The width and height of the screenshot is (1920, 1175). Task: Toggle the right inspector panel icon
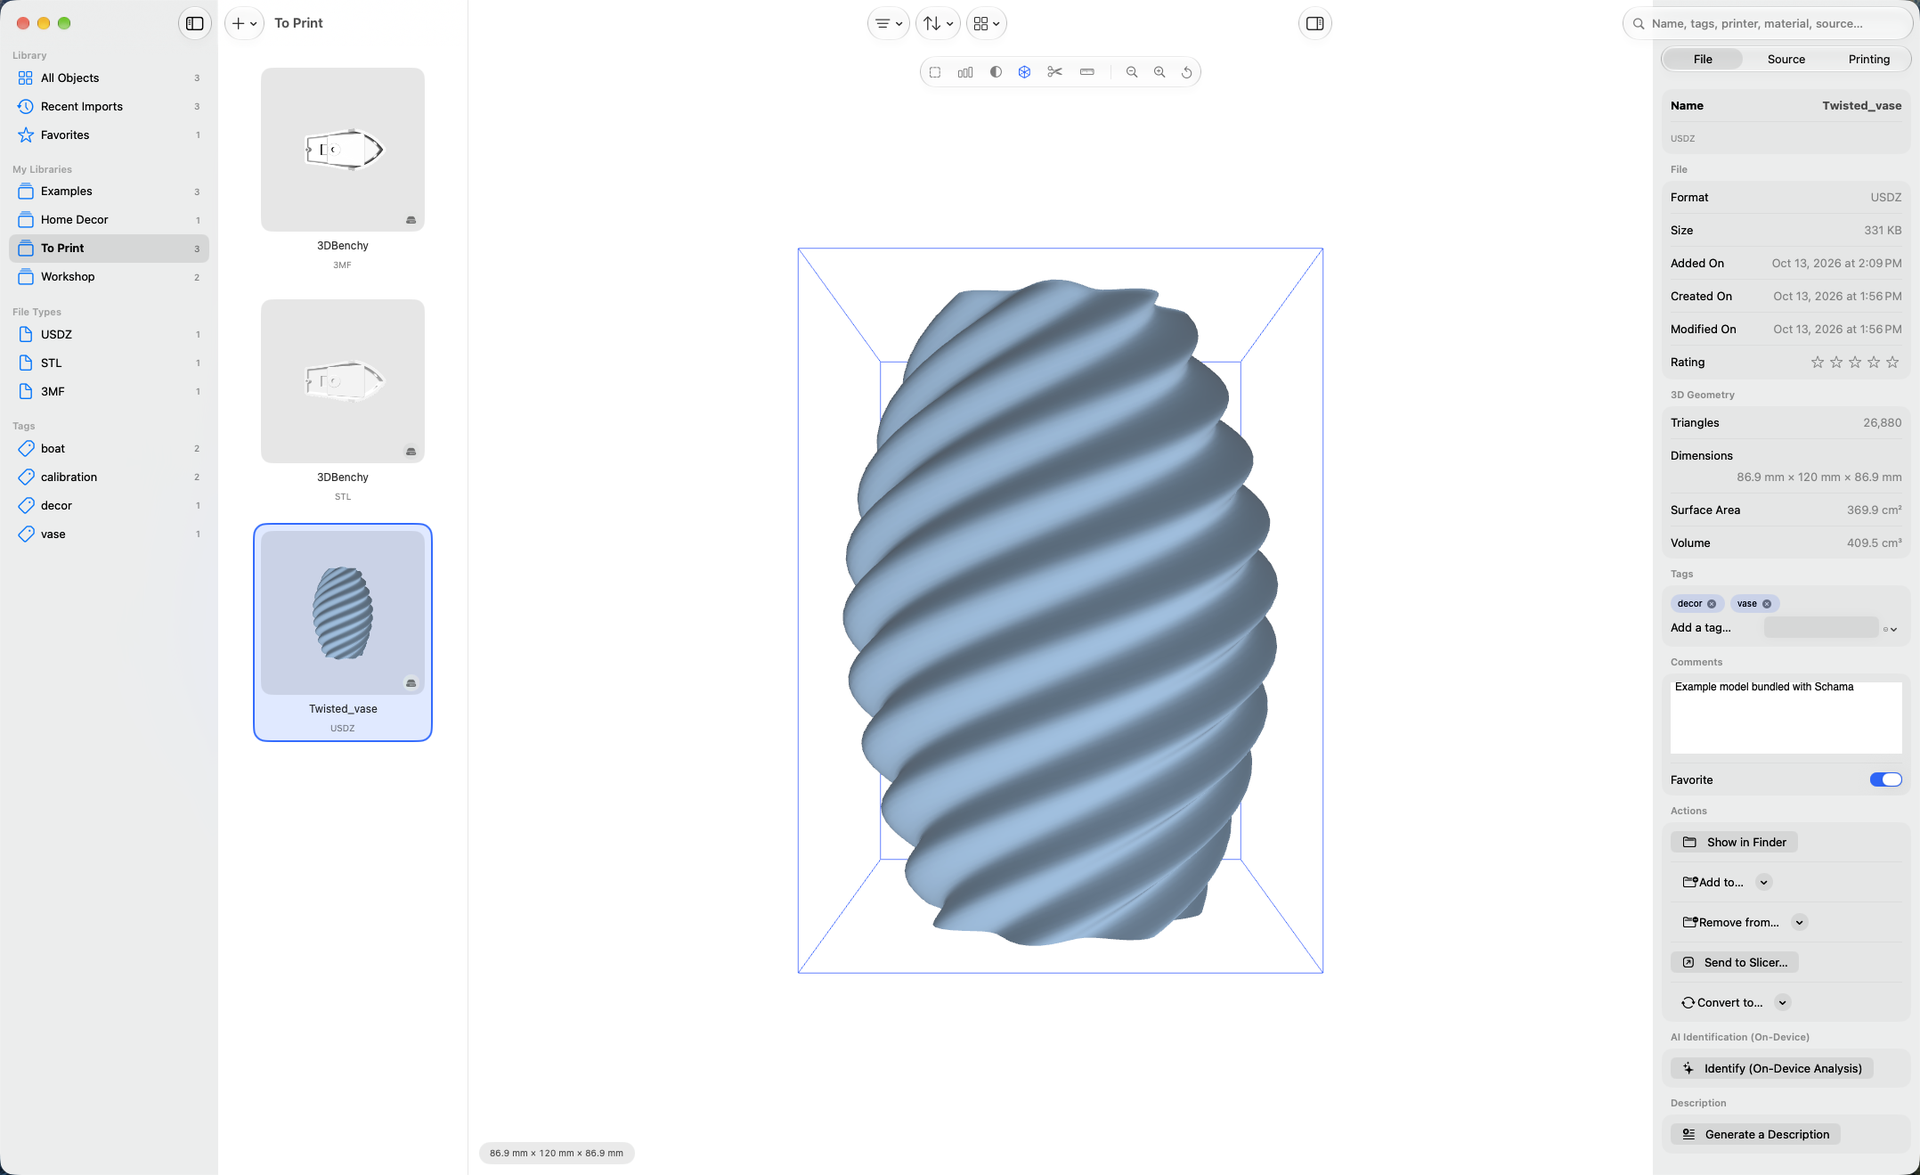[x=1315, y=23]
